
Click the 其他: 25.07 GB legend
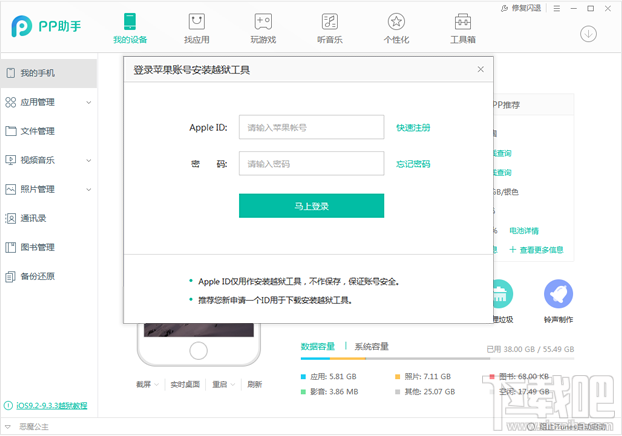pyautogui.click(x=425, y=392)
